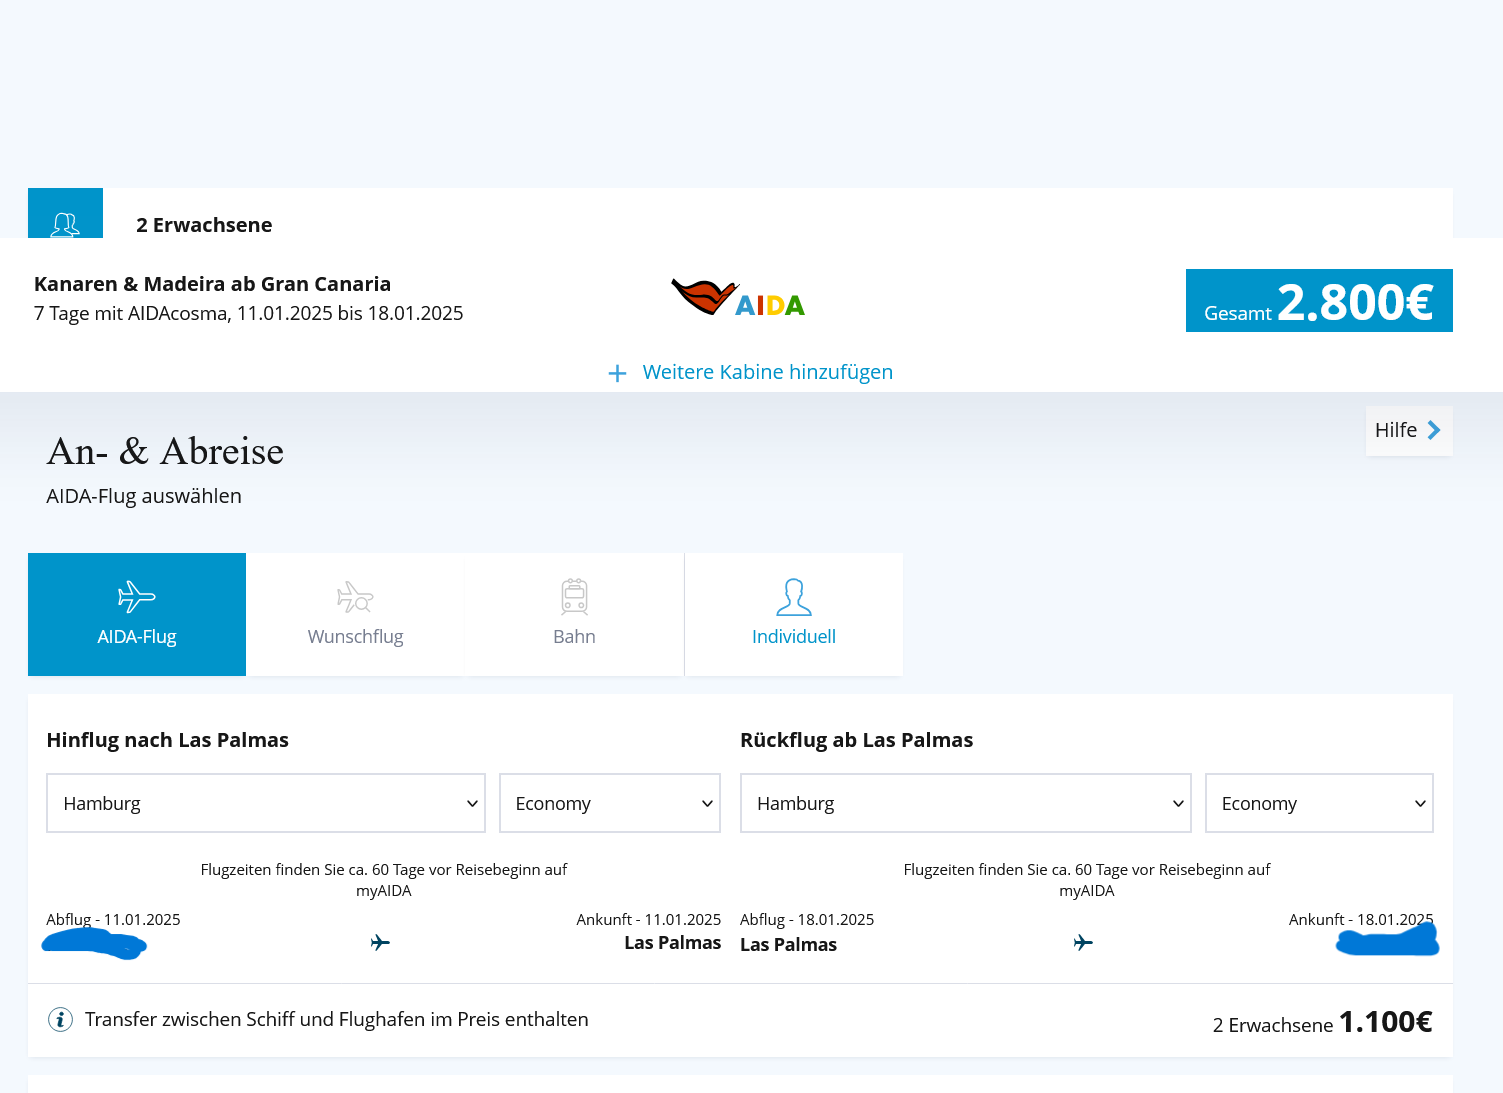The width and height of the screenshot is (1503, 1093).
Task: Click the airplane icon under Rückflug section
Action: tap(1083, 942)
